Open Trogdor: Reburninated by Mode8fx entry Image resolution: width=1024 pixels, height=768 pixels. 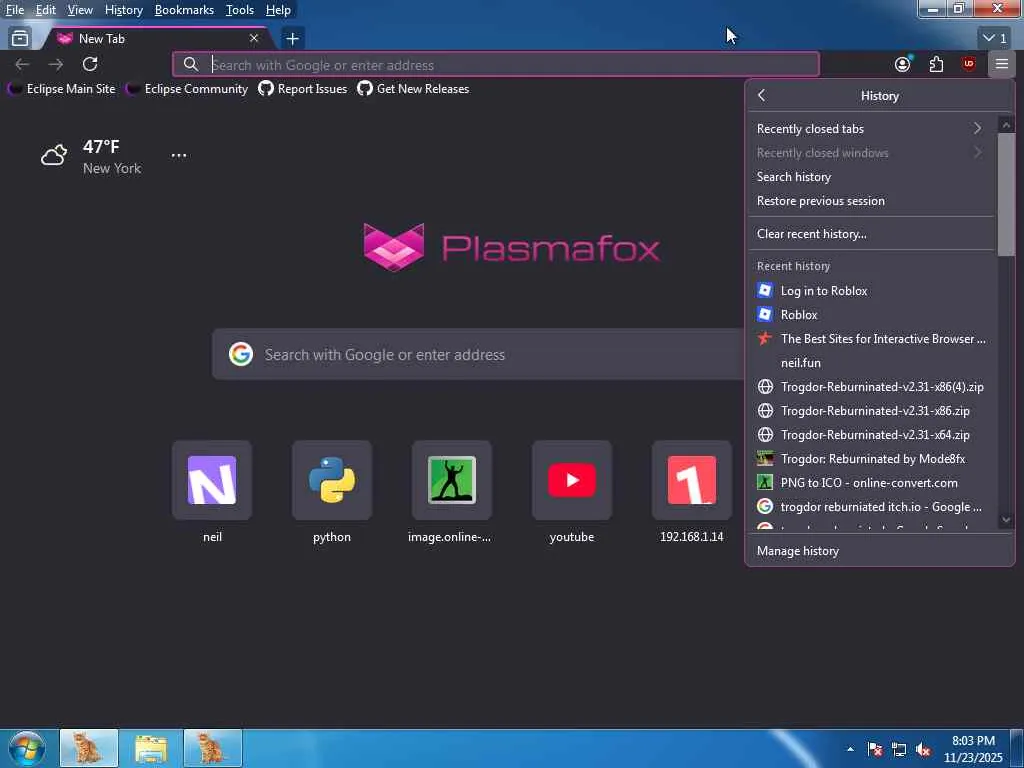[870, 459]
